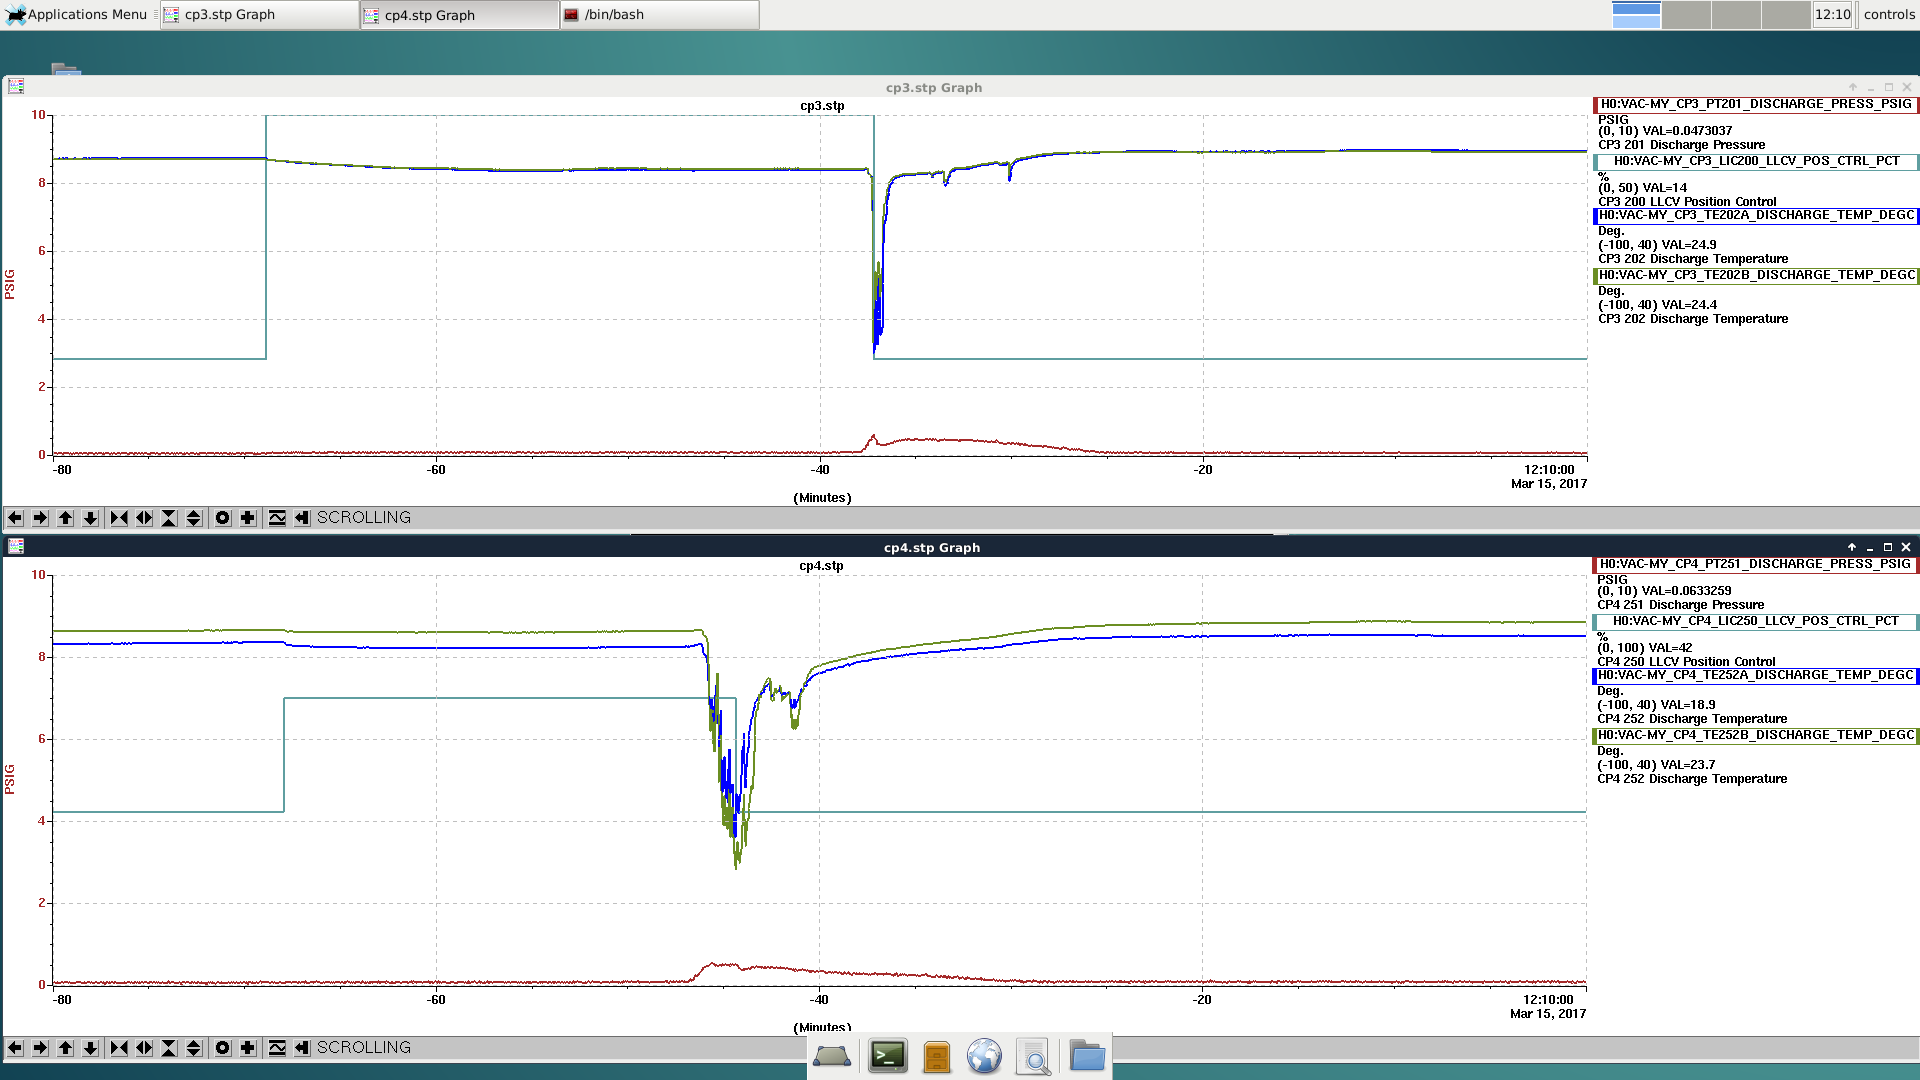The image size is (1920, 1080).
Task: Pan cp3 graph left with arrow button
Action: (x=15, y=518)
